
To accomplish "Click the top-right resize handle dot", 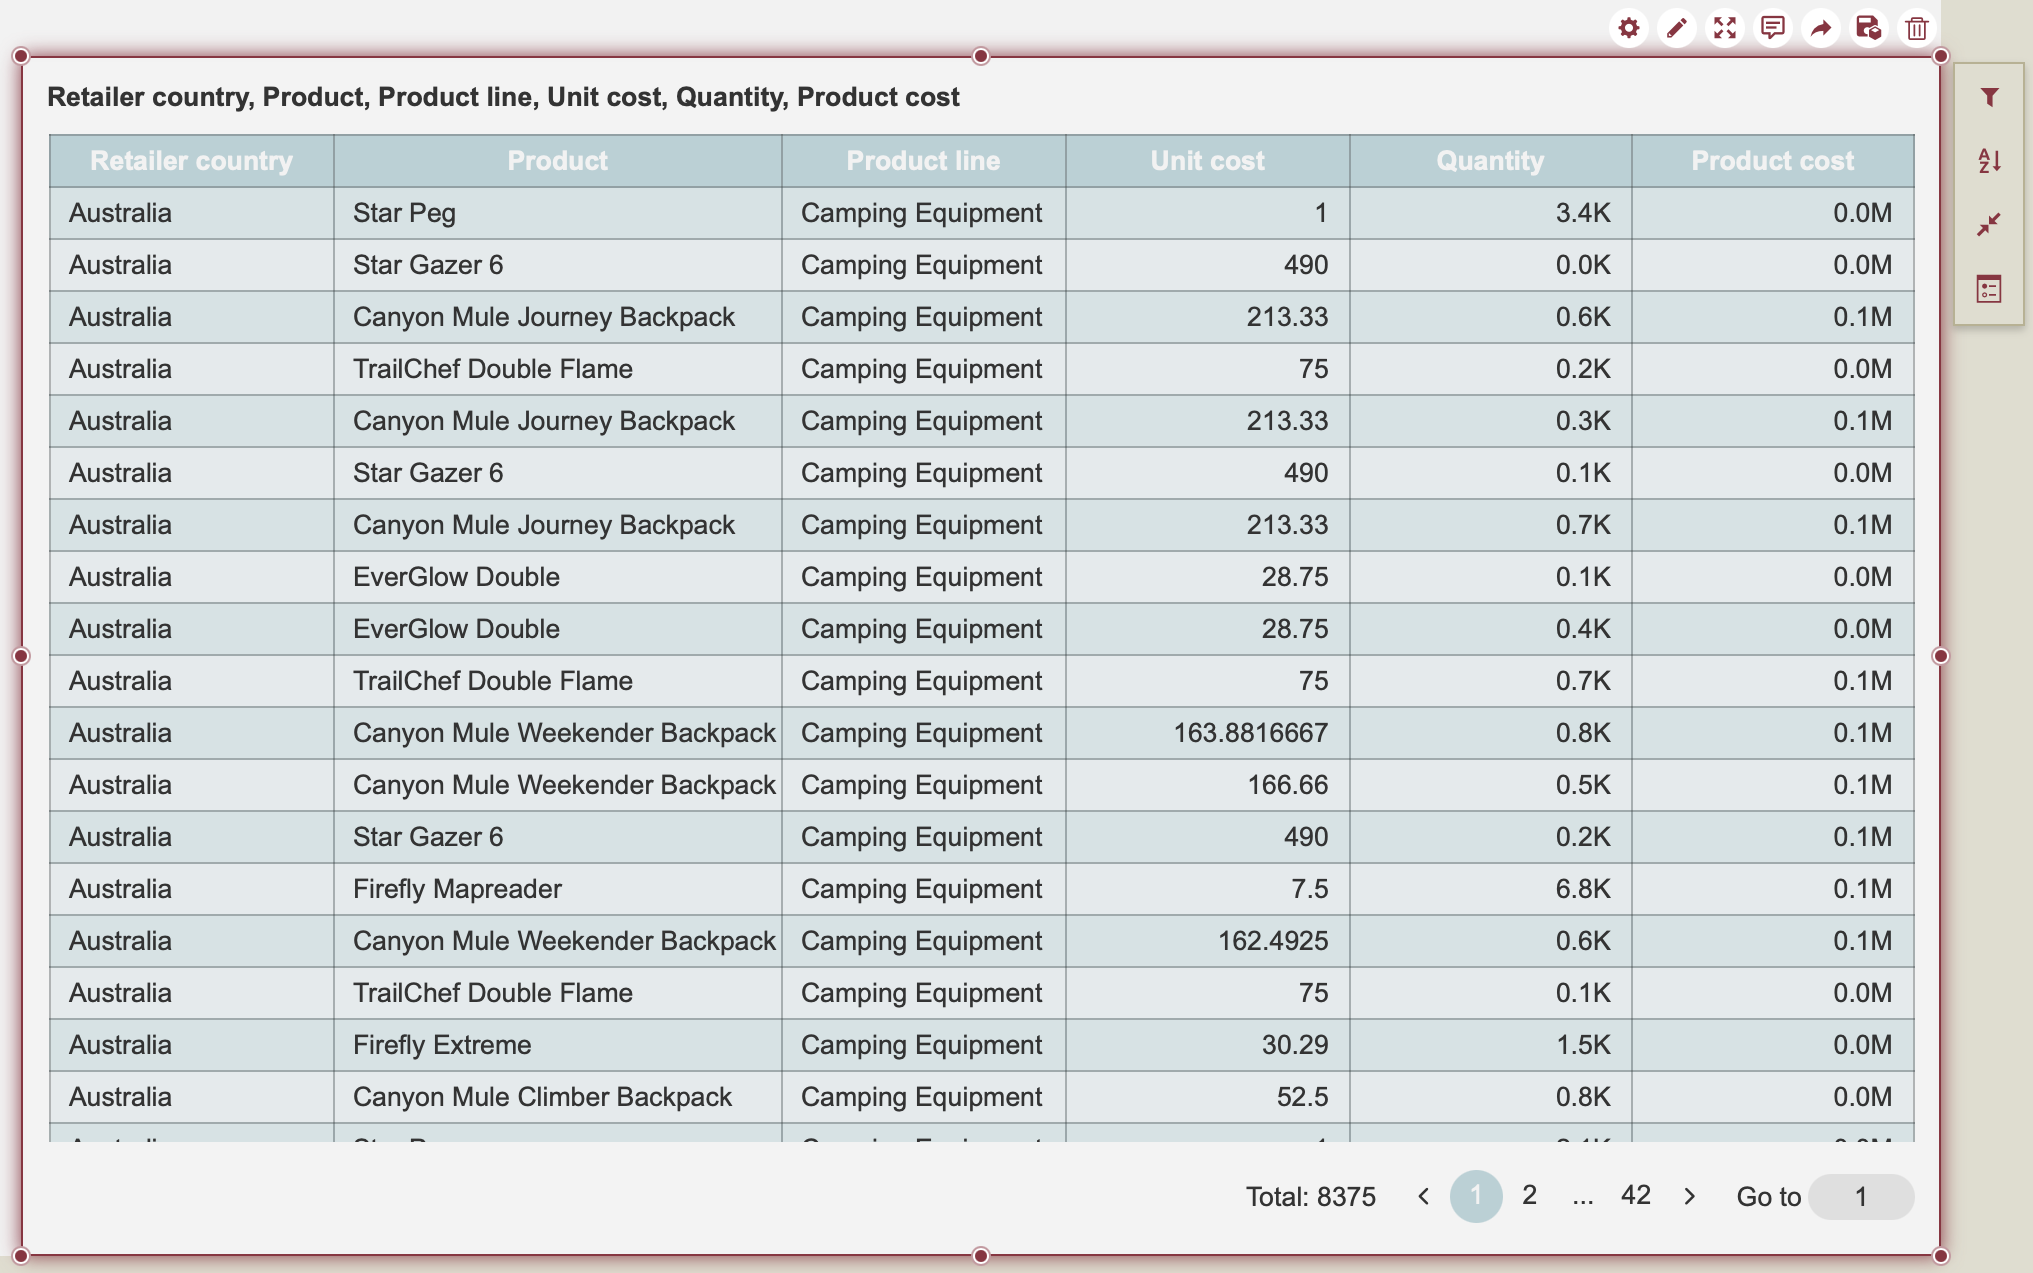I will (x=1940, y=56).
